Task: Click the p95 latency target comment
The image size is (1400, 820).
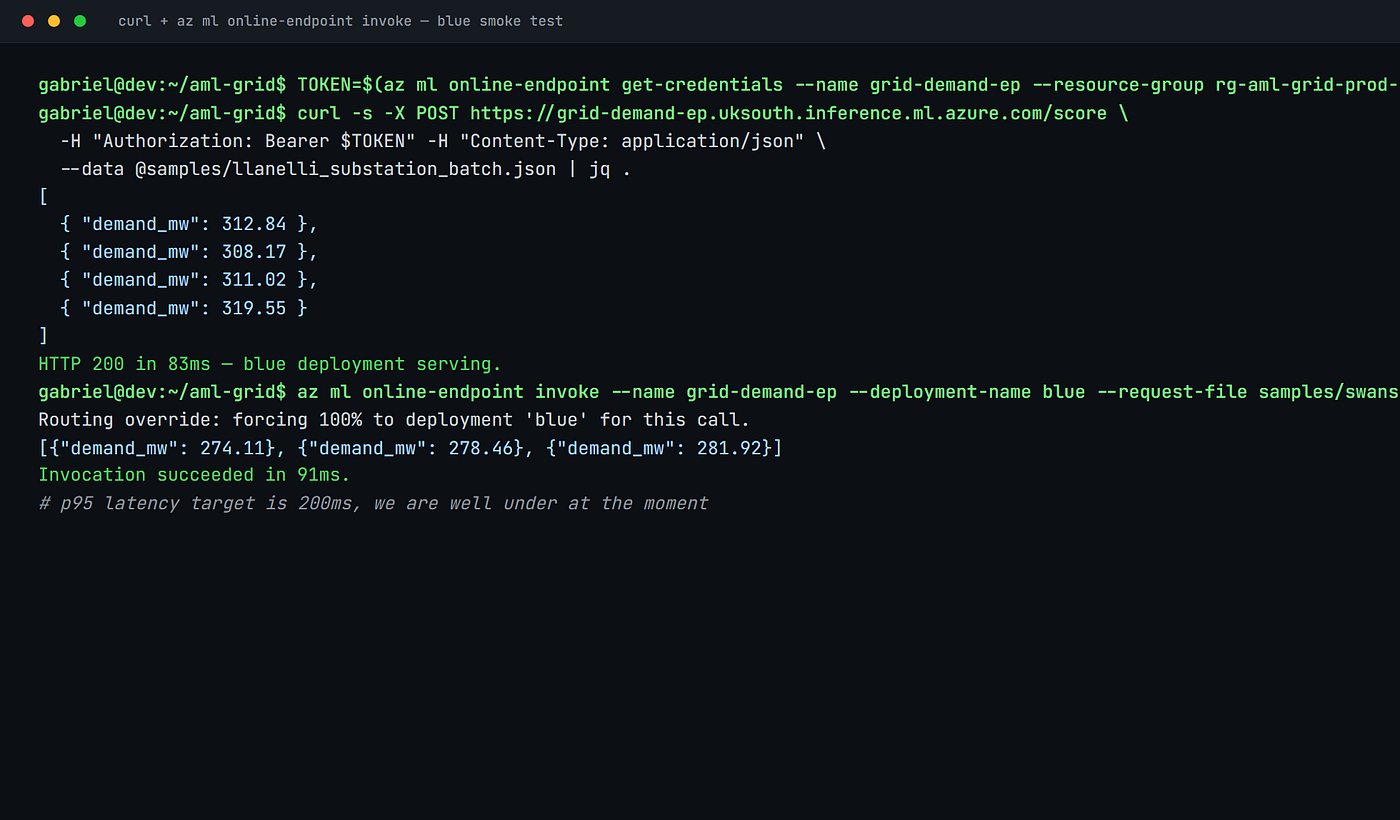Action: click(374, 503)
